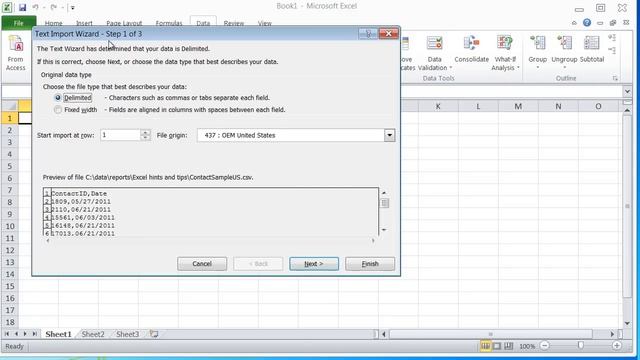640x360 pixels.
Task: Select row 10 header
Action: (x=10, y=226)
